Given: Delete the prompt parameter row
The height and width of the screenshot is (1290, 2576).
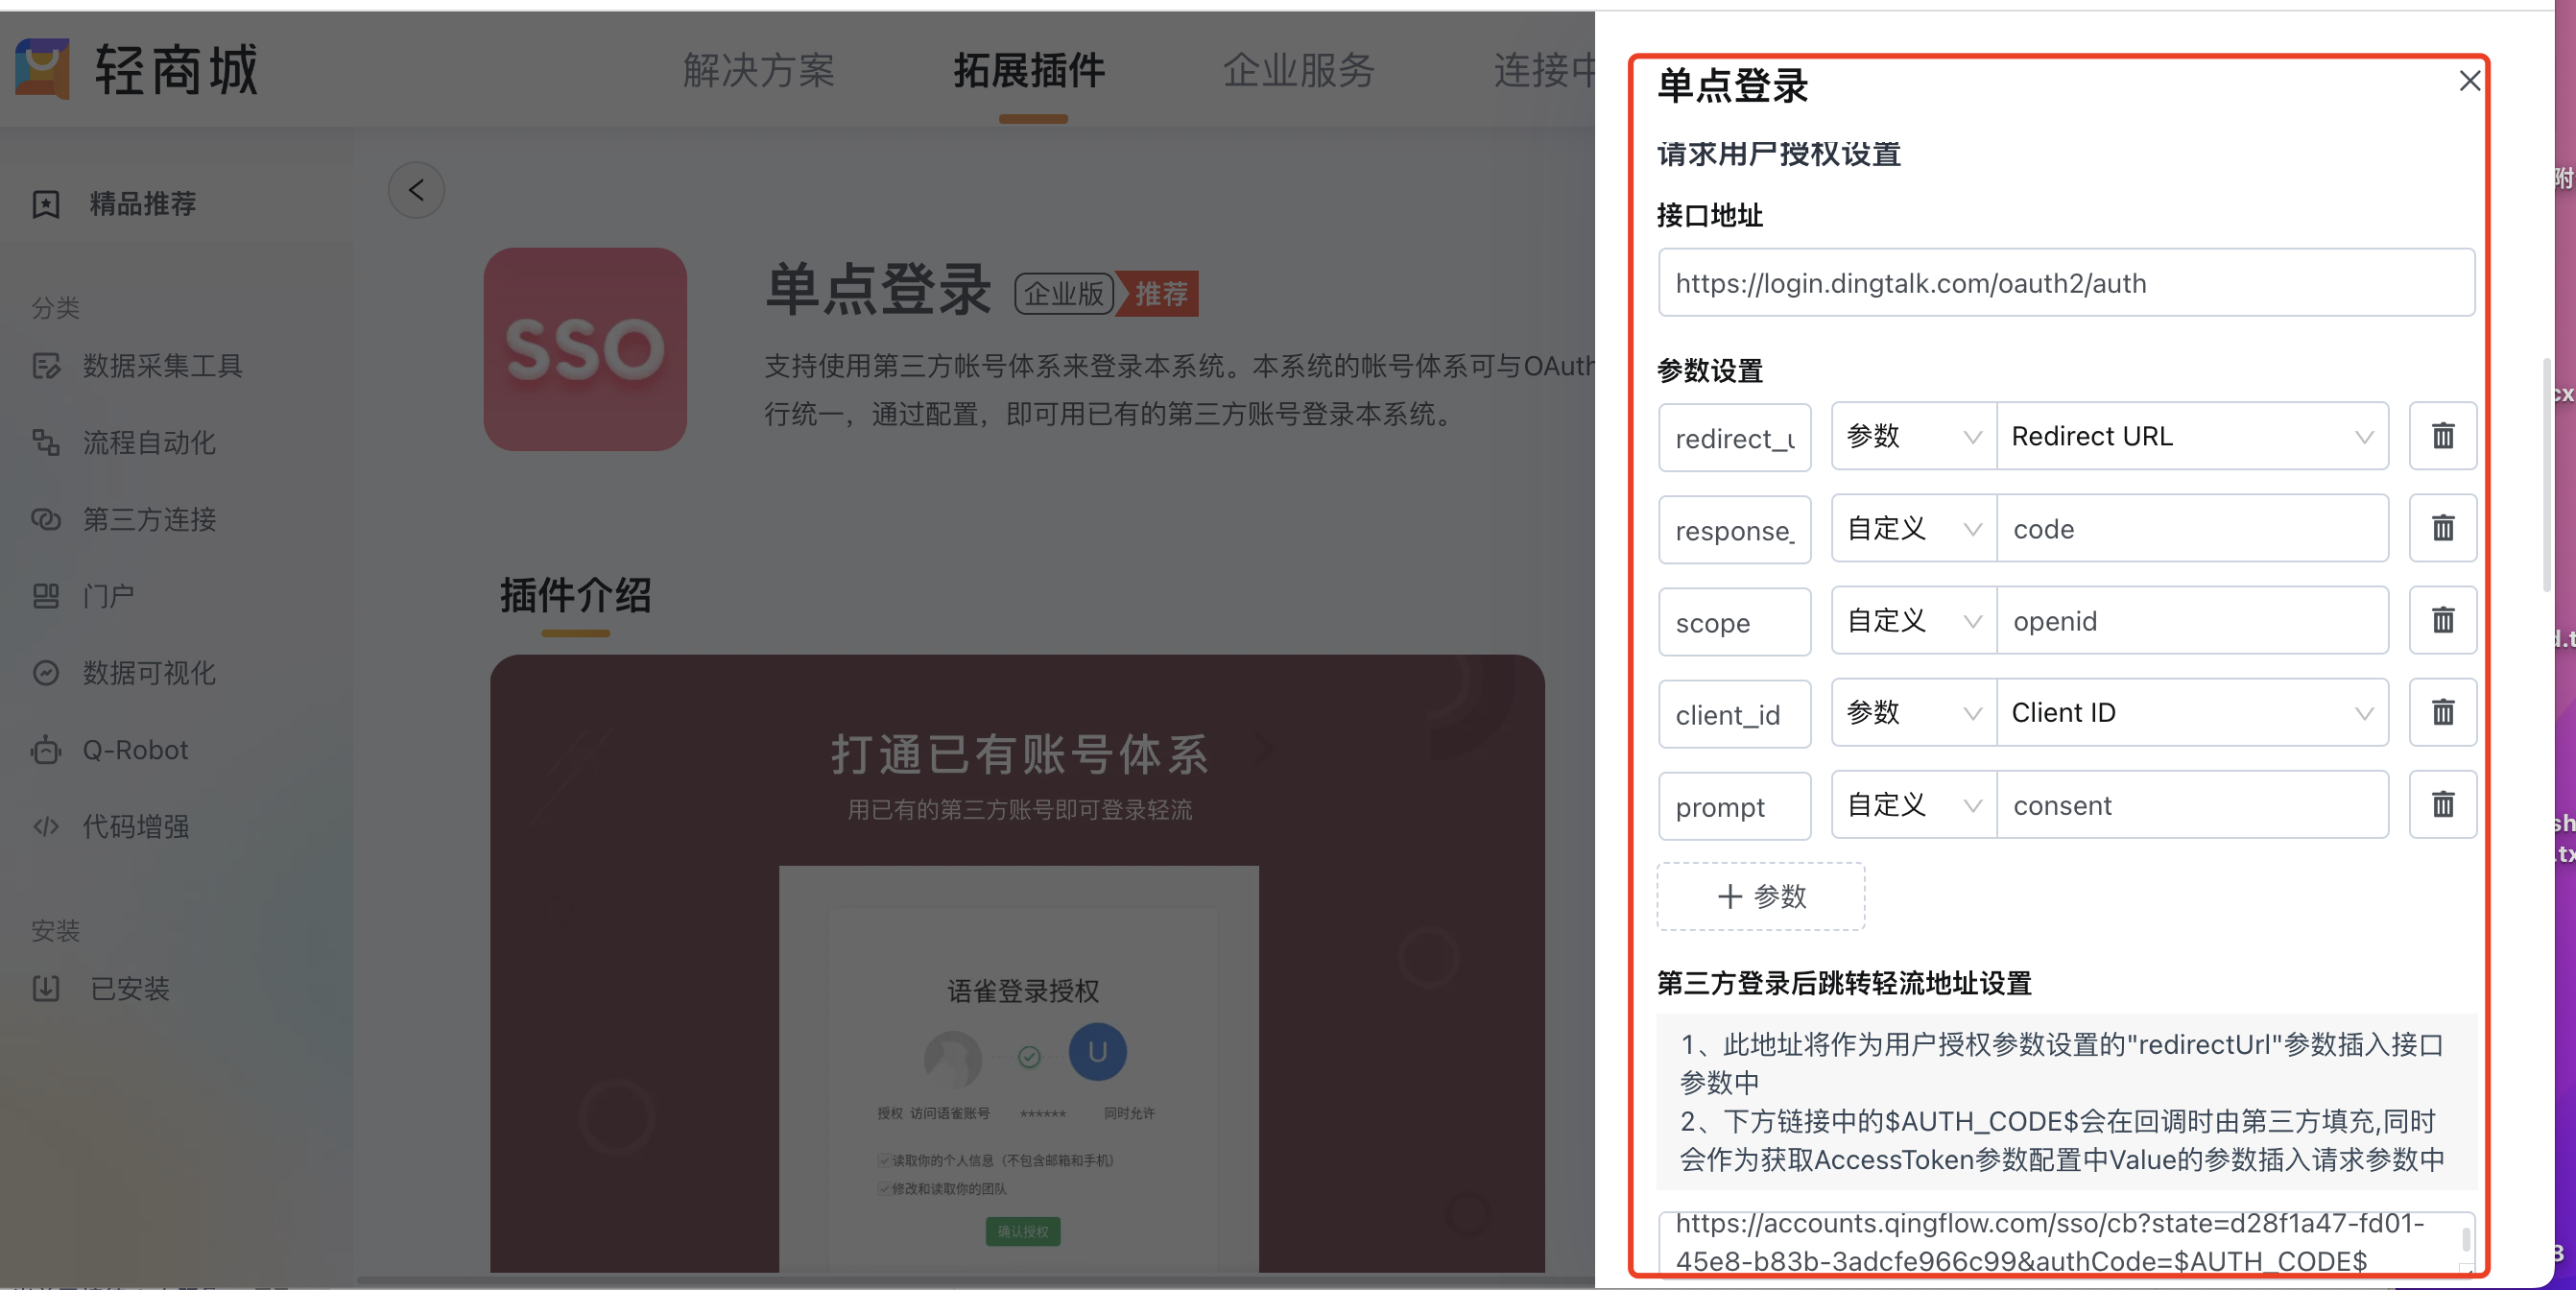Looking at the screenshot, I should [2442, 804].
